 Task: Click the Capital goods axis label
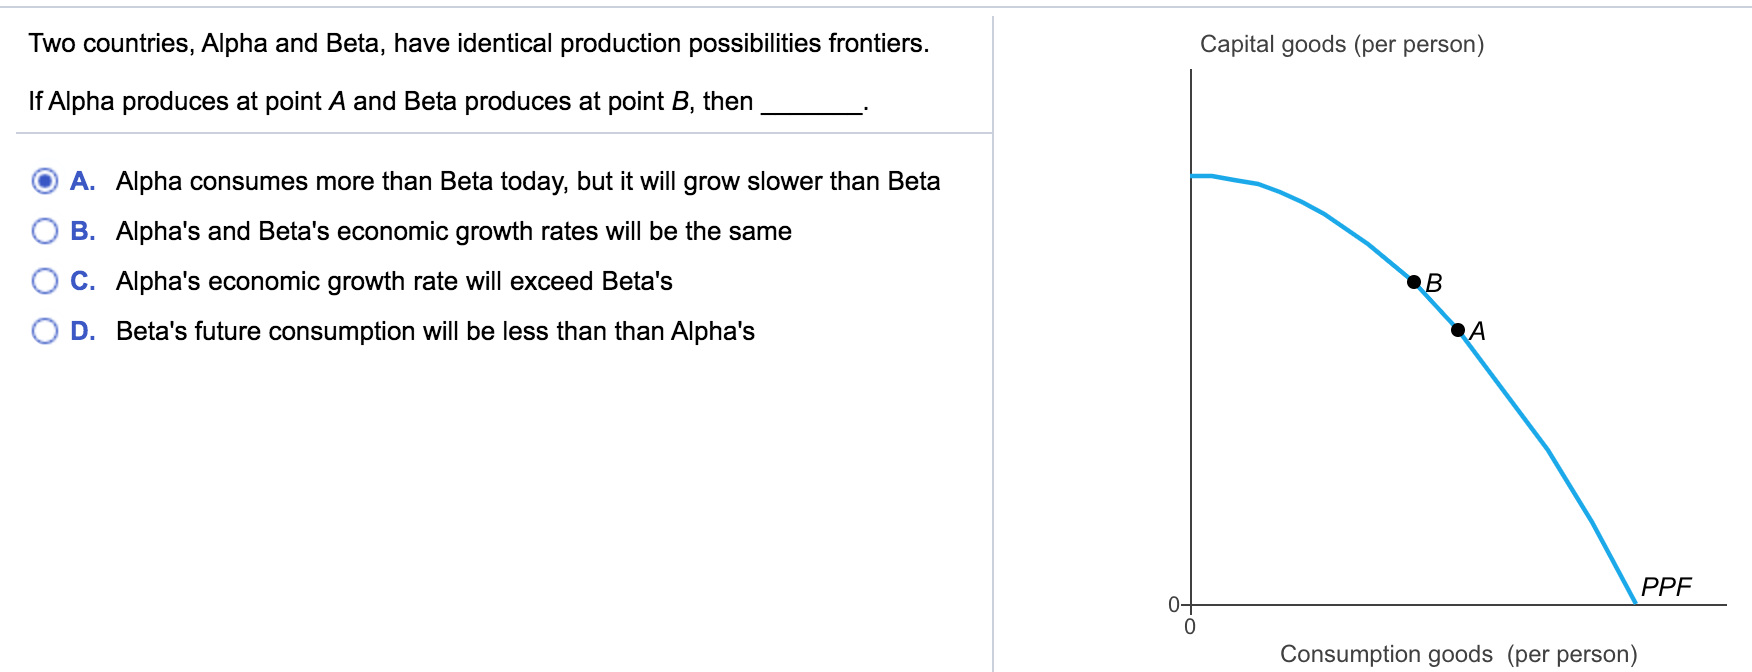(x=1343, y=43)
